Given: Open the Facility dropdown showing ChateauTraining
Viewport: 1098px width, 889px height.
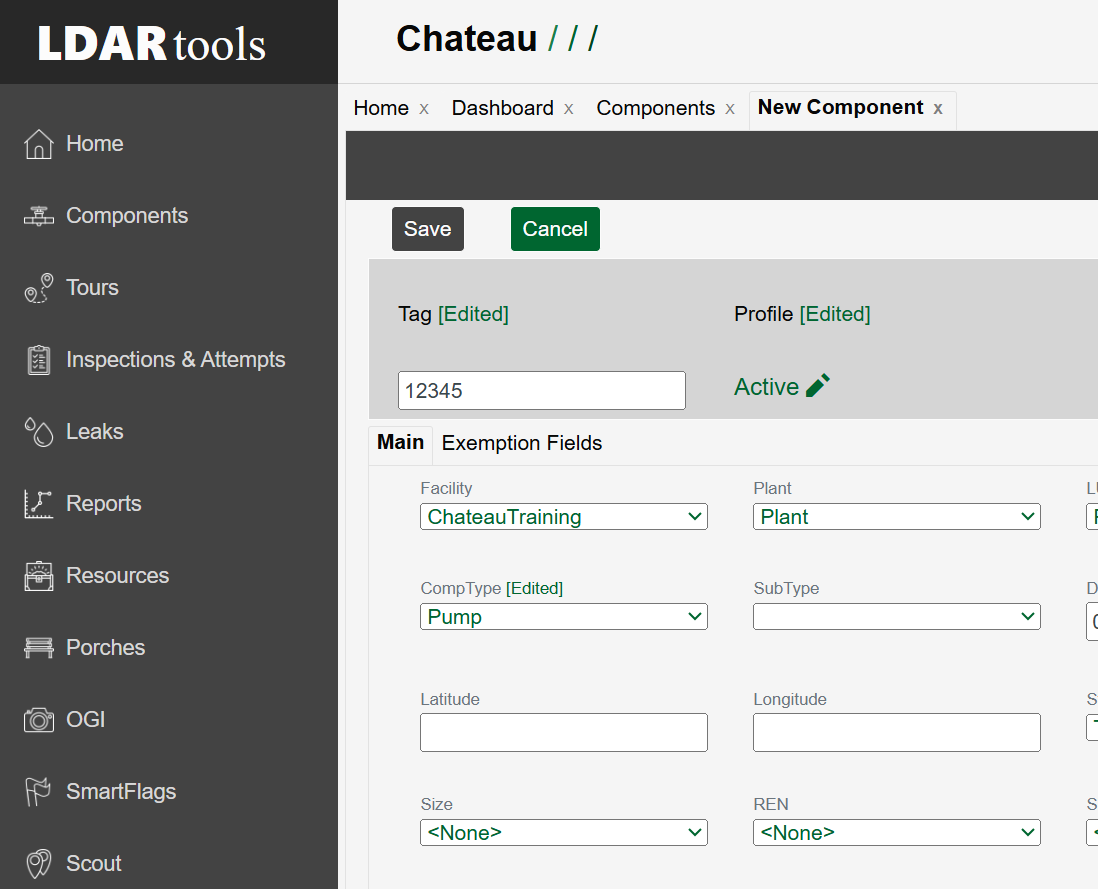Looking at the screenshot, I should click(564, 517).
